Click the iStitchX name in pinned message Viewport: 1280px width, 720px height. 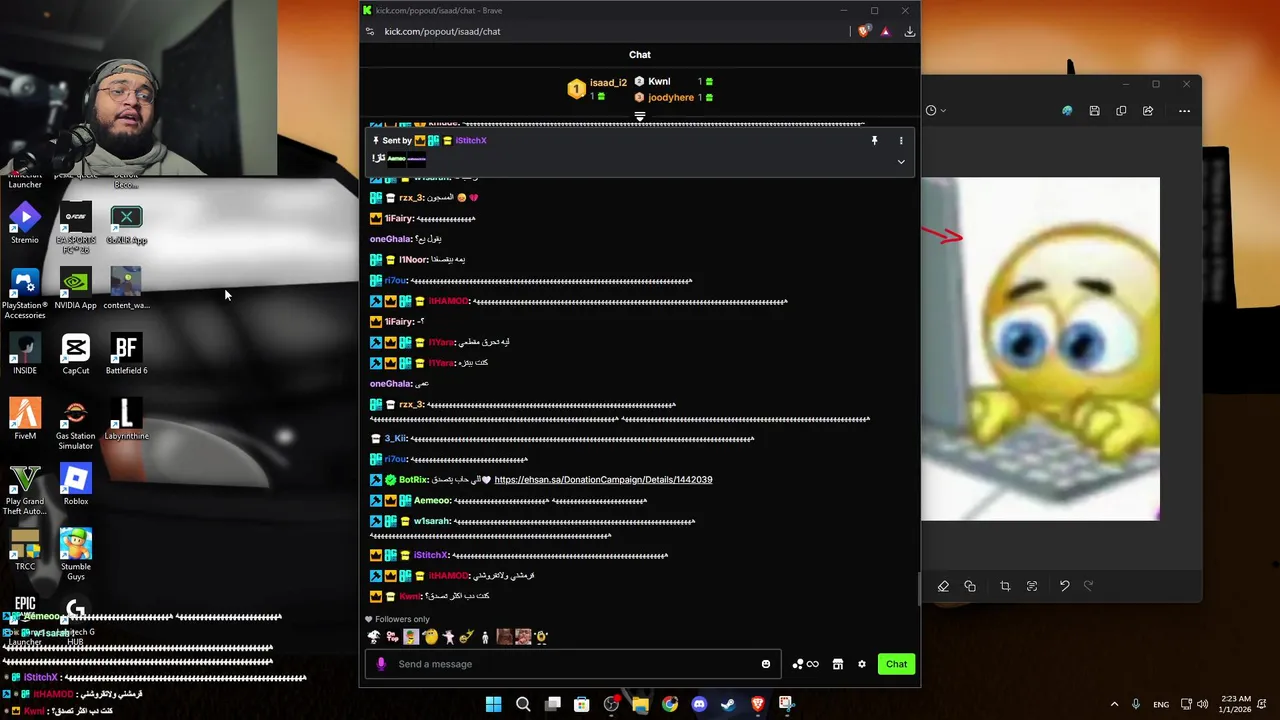pyautogui.click(x=471, y=141)
